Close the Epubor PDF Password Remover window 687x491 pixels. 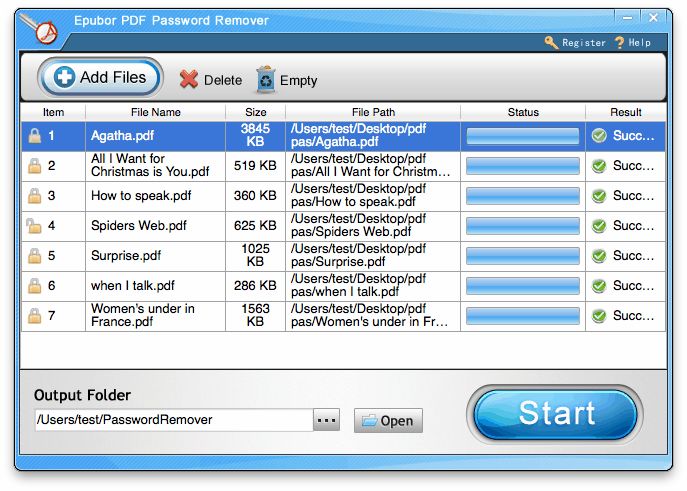(653, 18)
